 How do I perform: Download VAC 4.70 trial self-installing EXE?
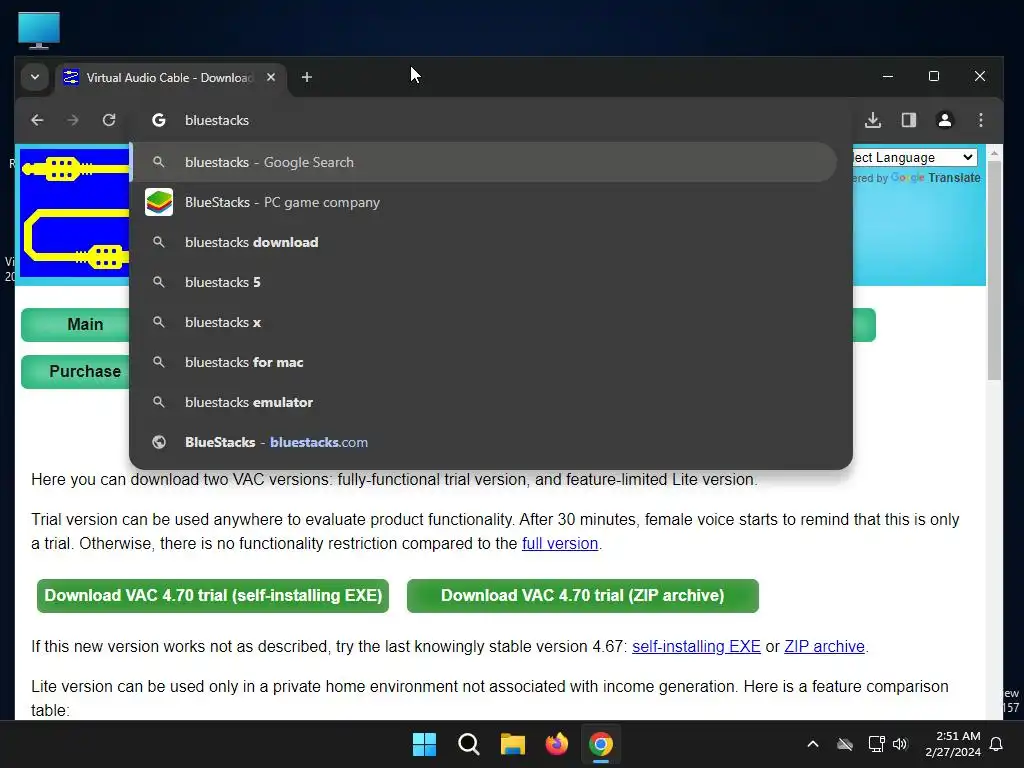[x=213, y=596]
